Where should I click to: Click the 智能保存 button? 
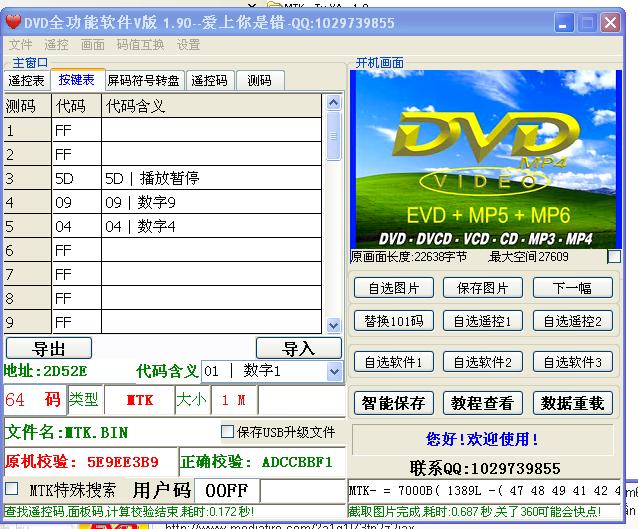[394, 403]
